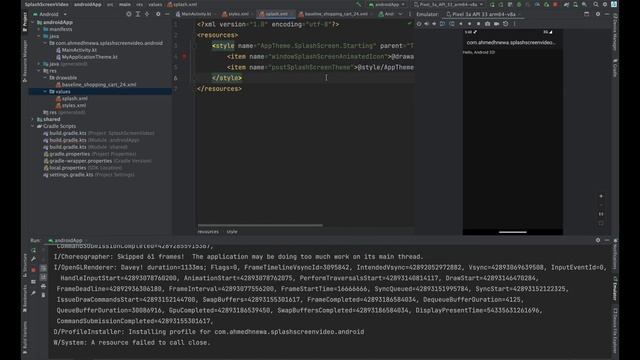Take emulator screenshot with camera icon
Image resolution: width=640 pixels, height=360 pixels.
coord(487,24)
